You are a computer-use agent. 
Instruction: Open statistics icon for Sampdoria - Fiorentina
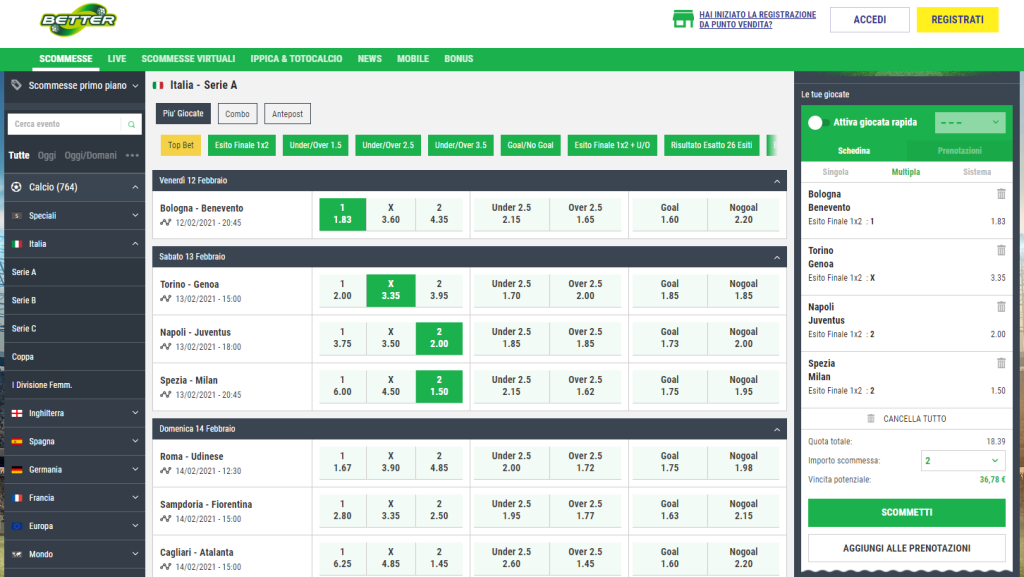click(166, 519)
